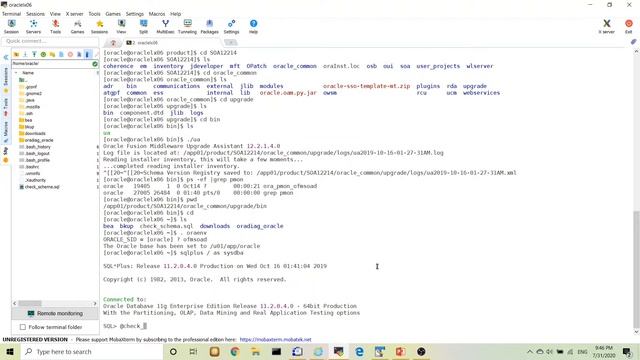
Task: Open the Task View taskbar icon
Action: point(193,351)
